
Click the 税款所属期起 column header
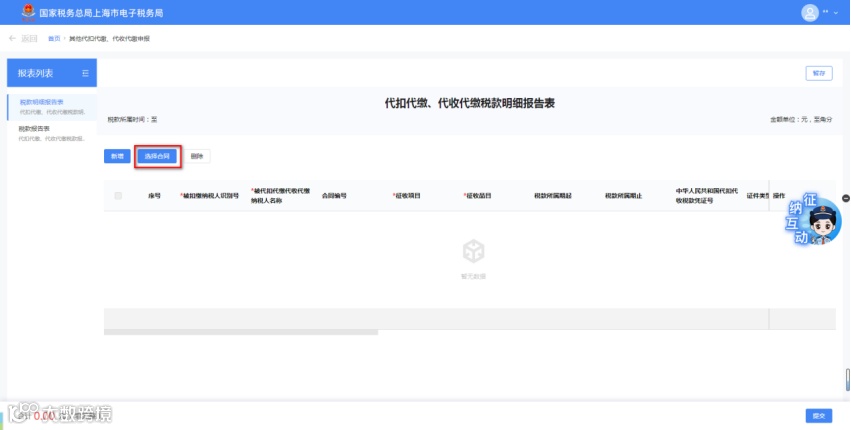552,195
